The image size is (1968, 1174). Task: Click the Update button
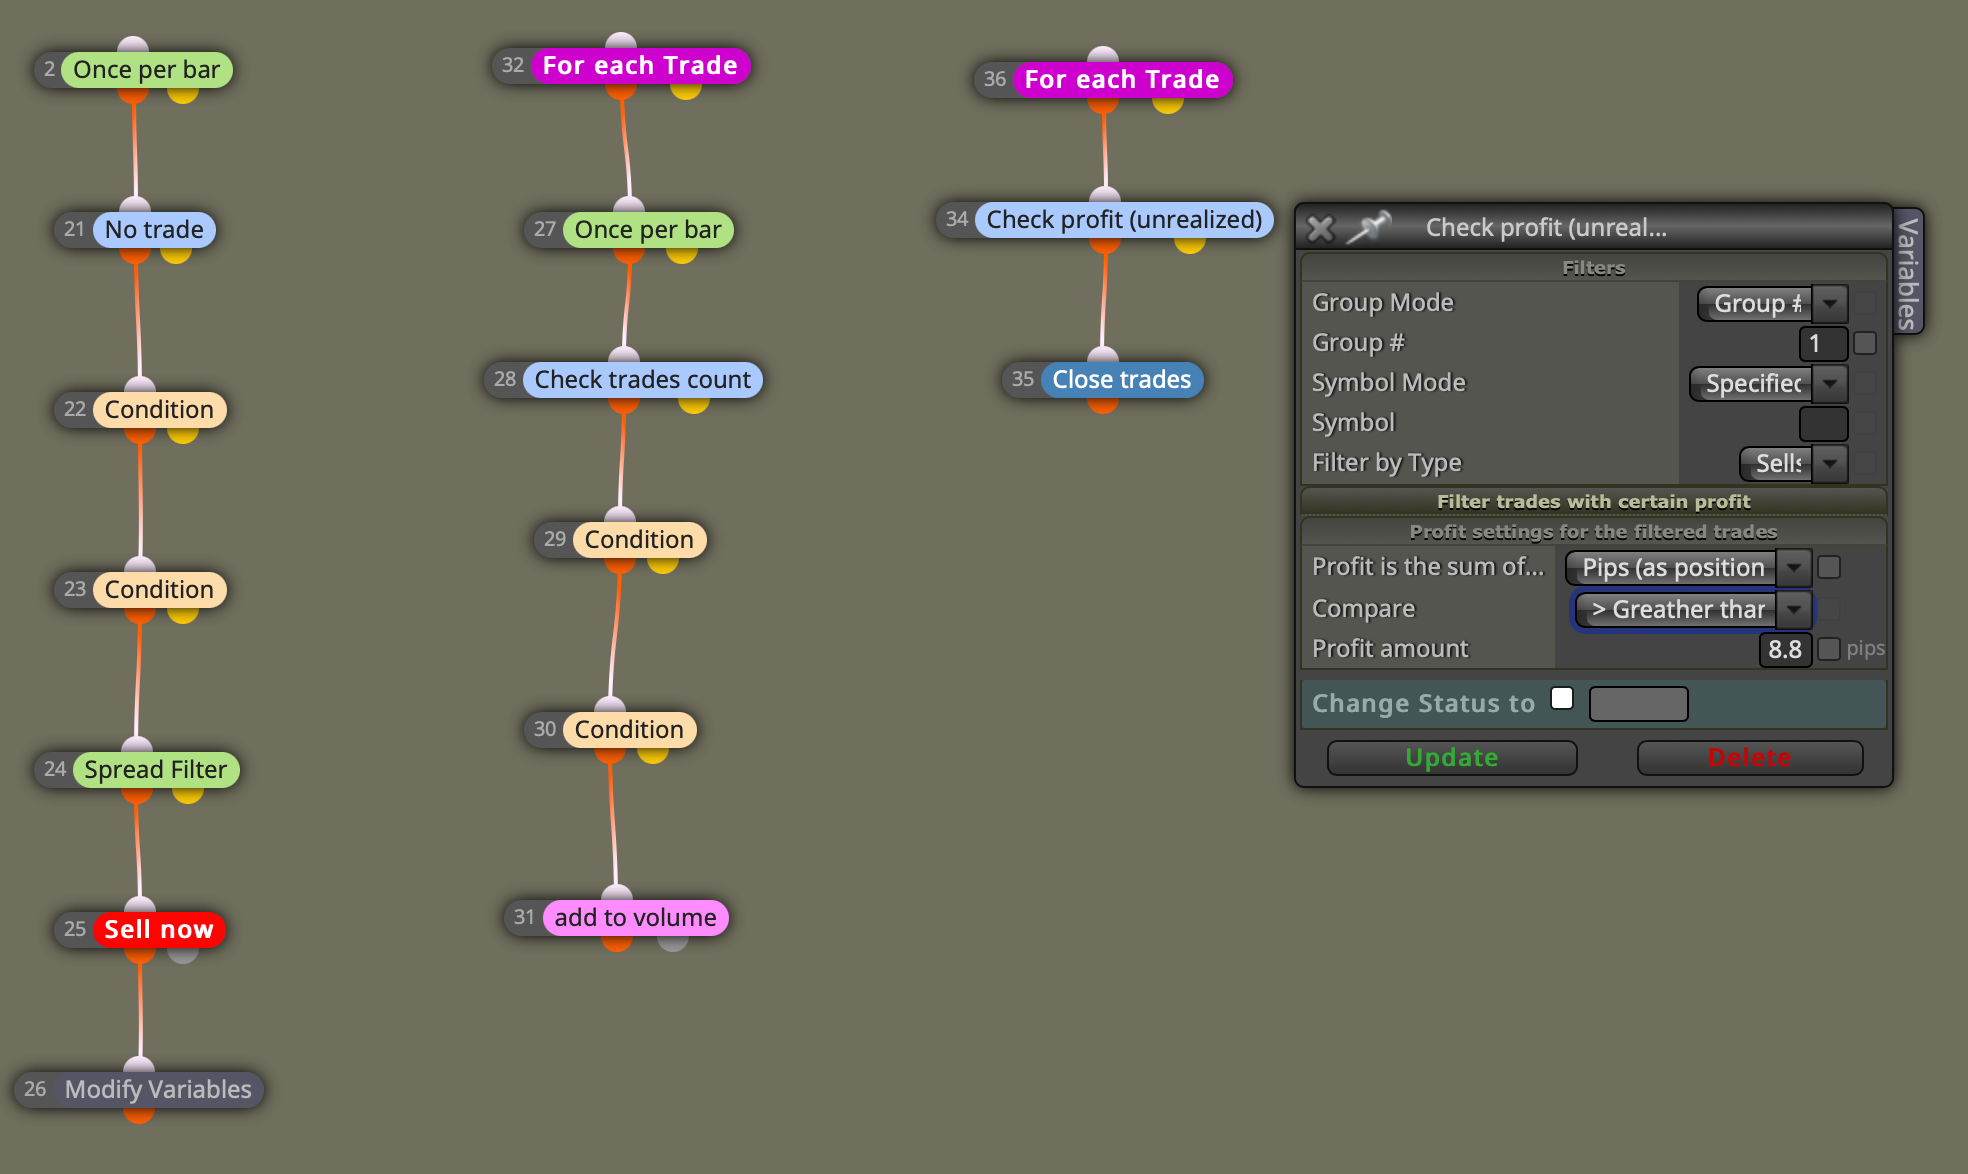click(x=1452, y=758)
